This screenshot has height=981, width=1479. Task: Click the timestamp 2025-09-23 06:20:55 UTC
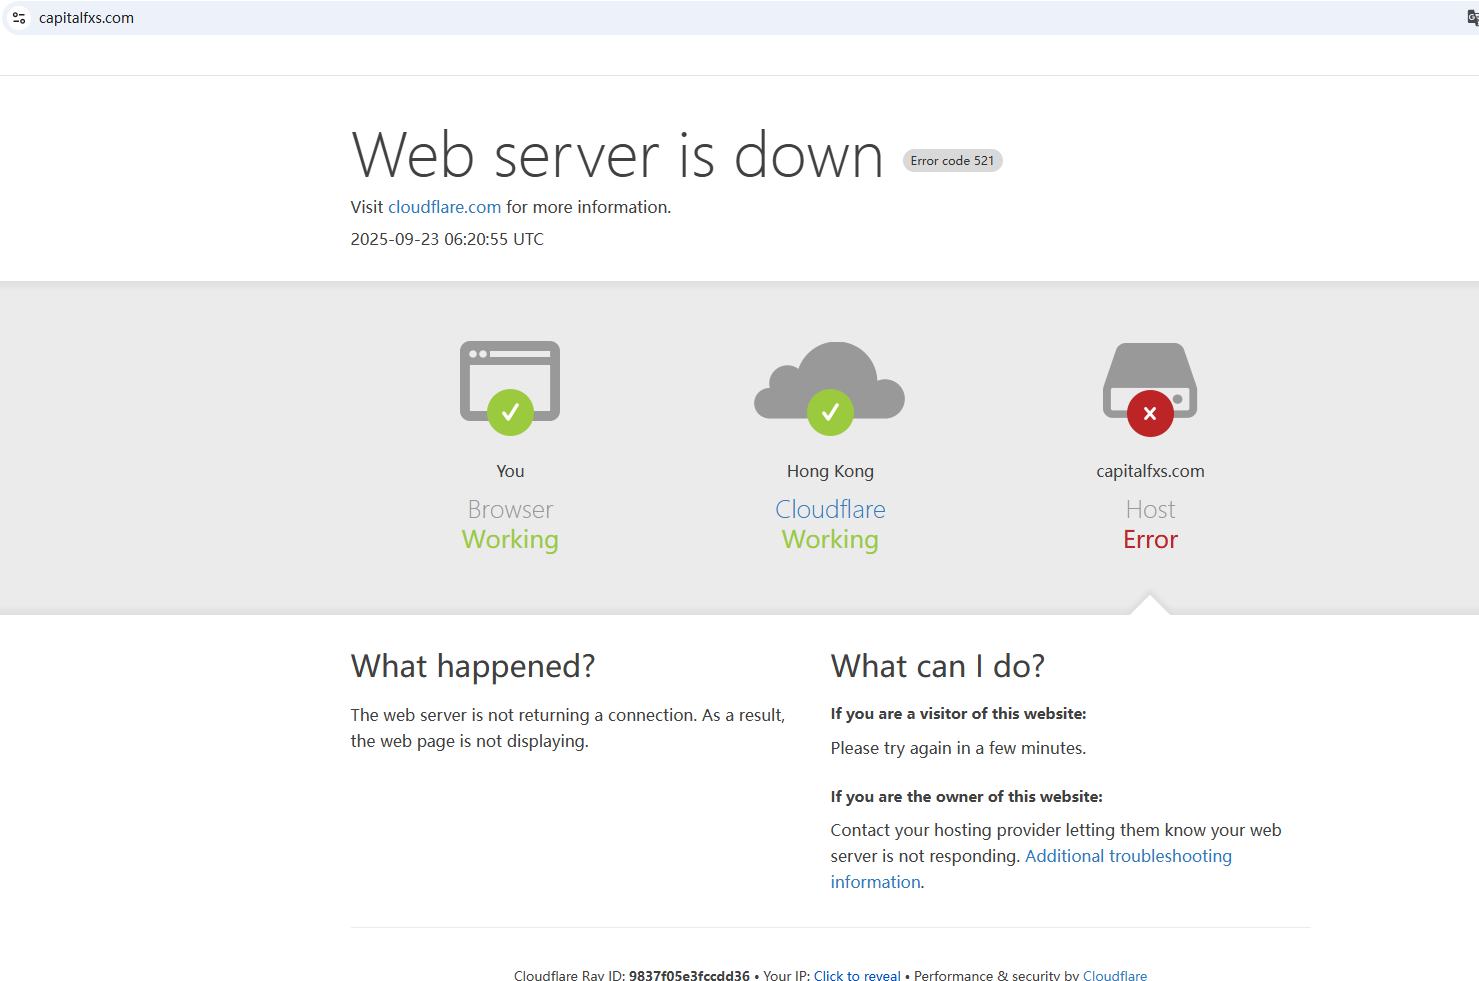tap(447, 239)
